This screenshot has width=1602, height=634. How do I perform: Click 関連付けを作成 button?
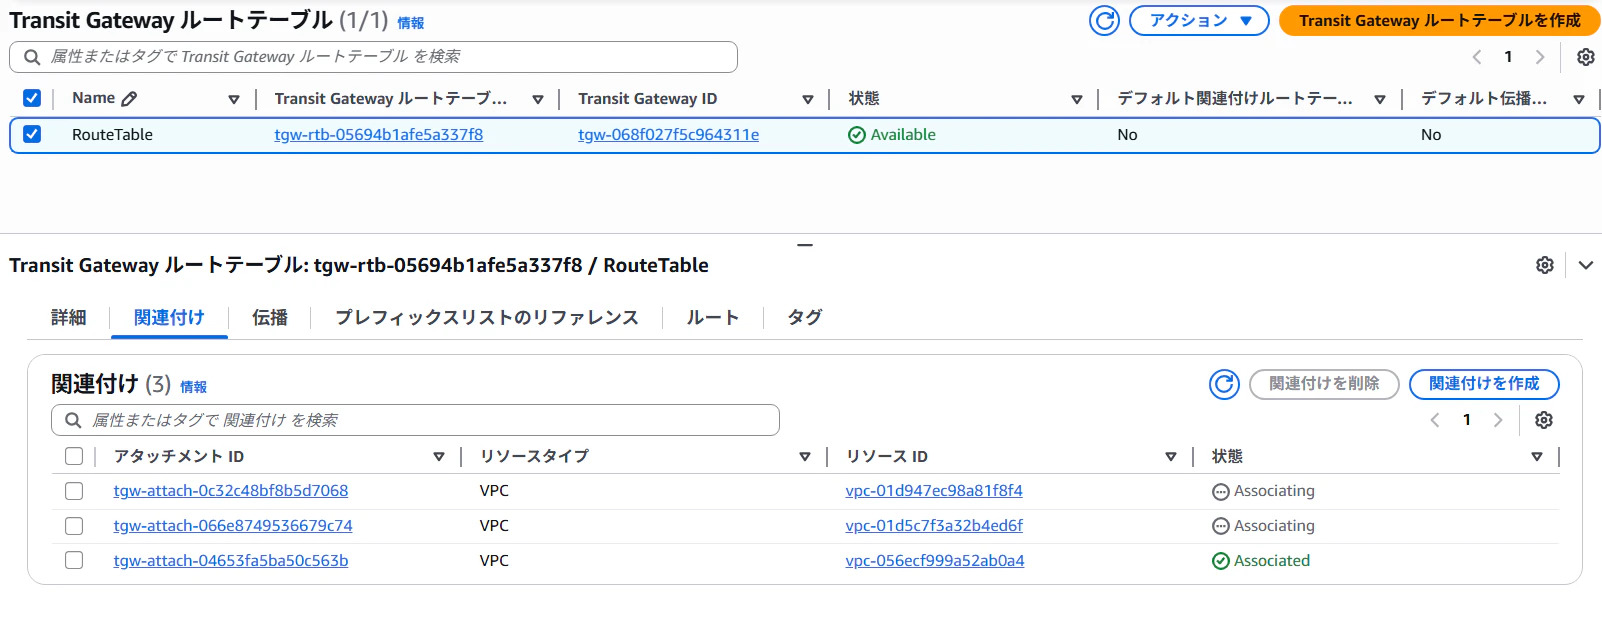pos(1484,384)
